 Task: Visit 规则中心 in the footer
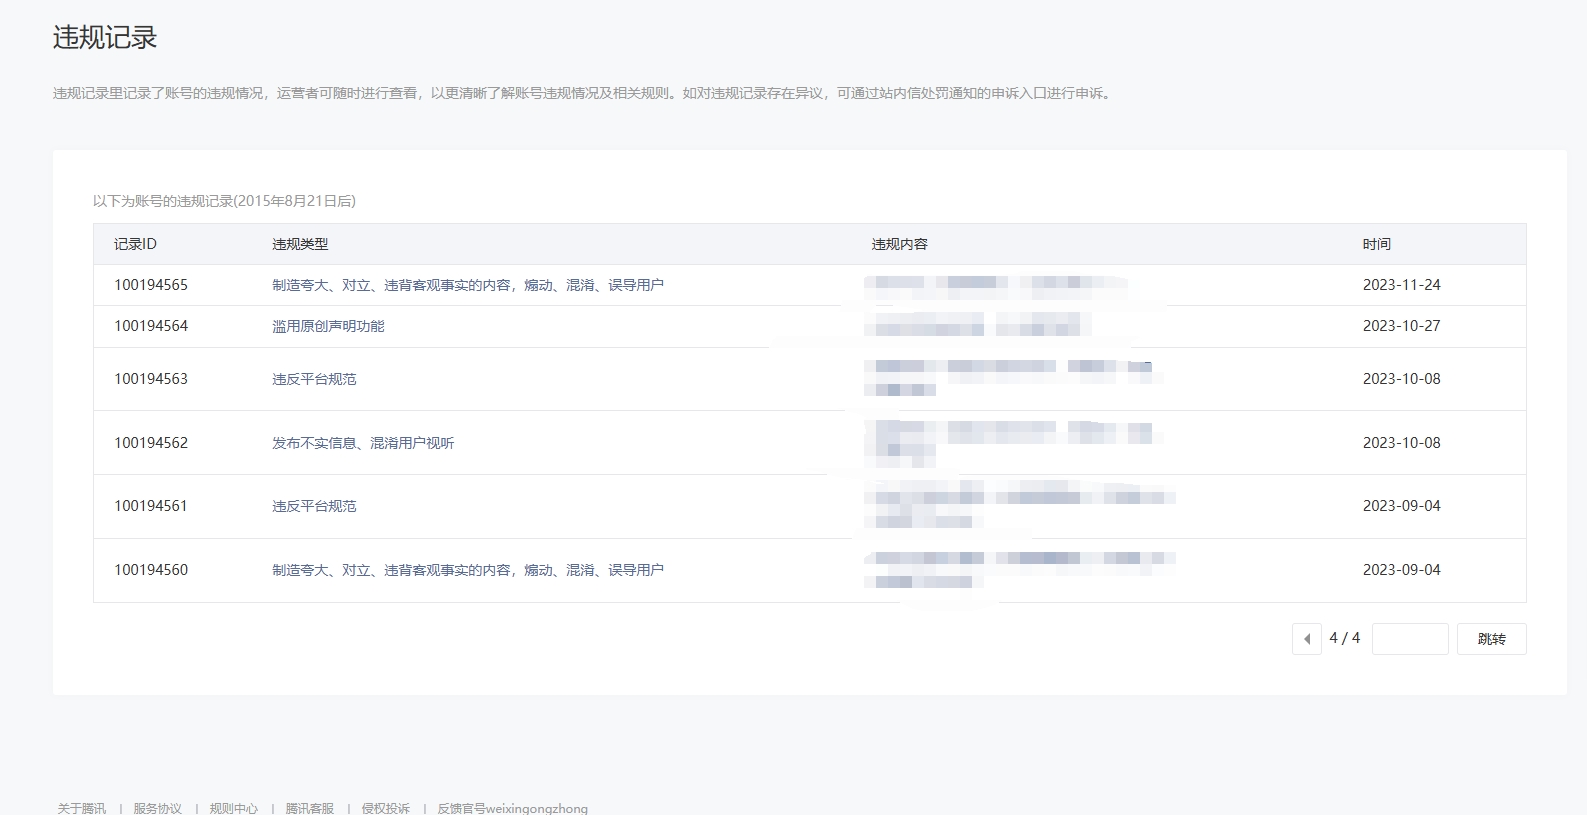pyautogui.click(x=233, y=808)
